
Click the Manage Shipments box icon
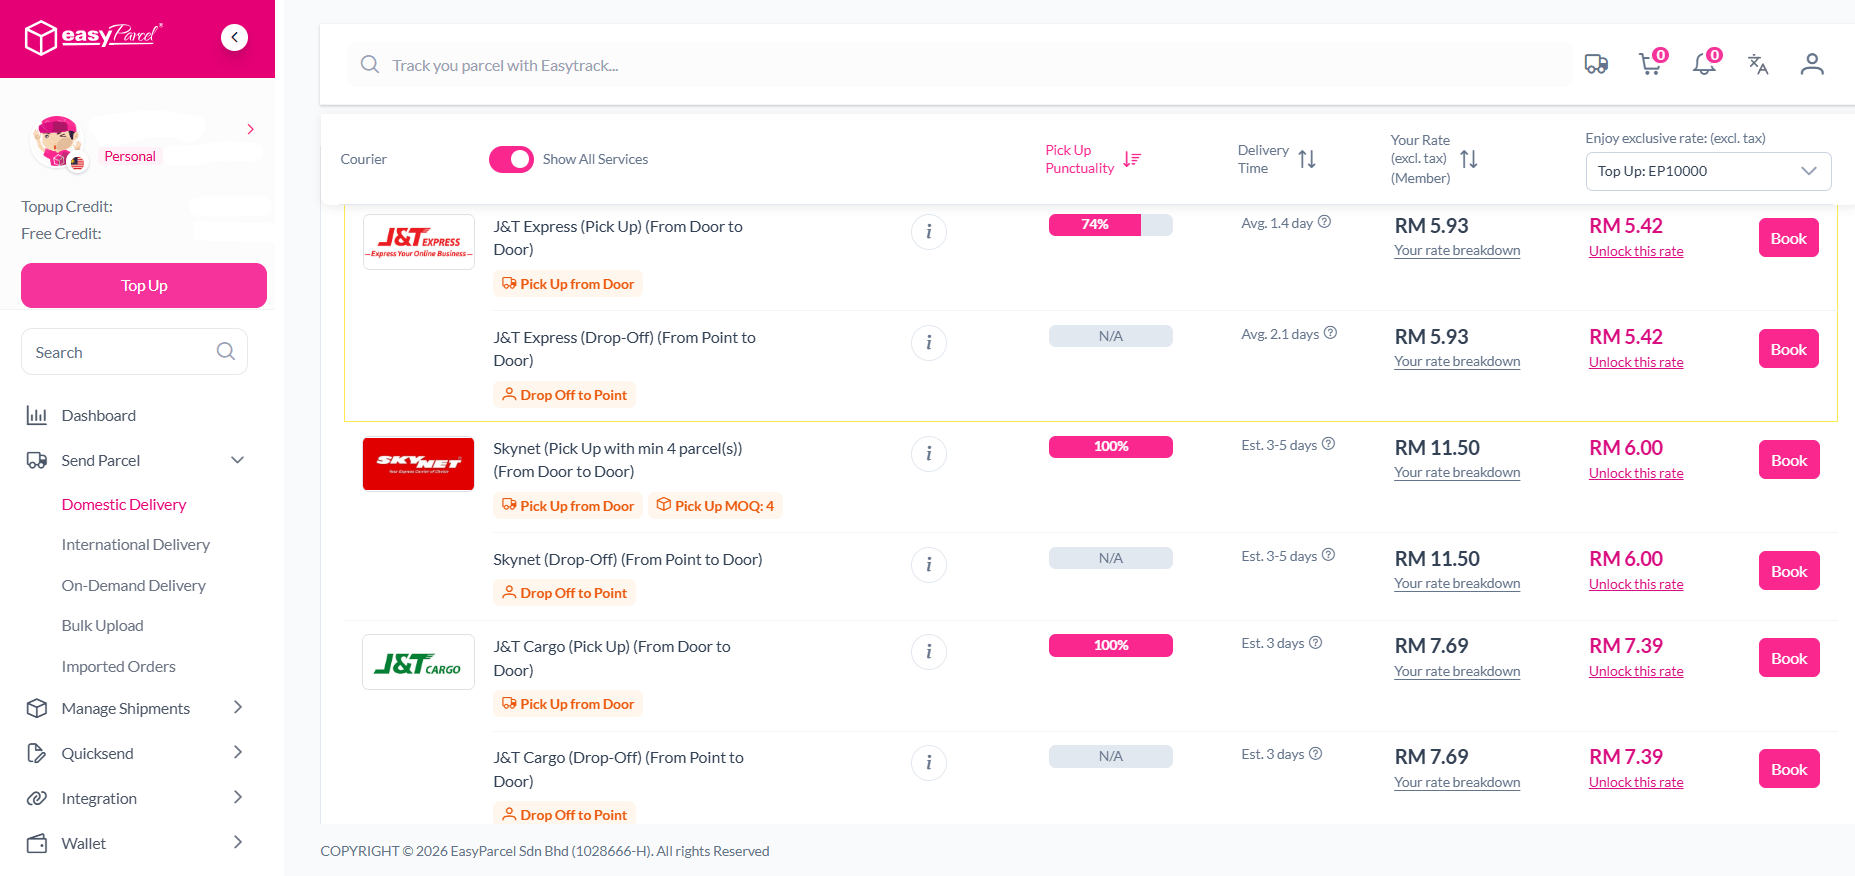[x=37, y=708]
